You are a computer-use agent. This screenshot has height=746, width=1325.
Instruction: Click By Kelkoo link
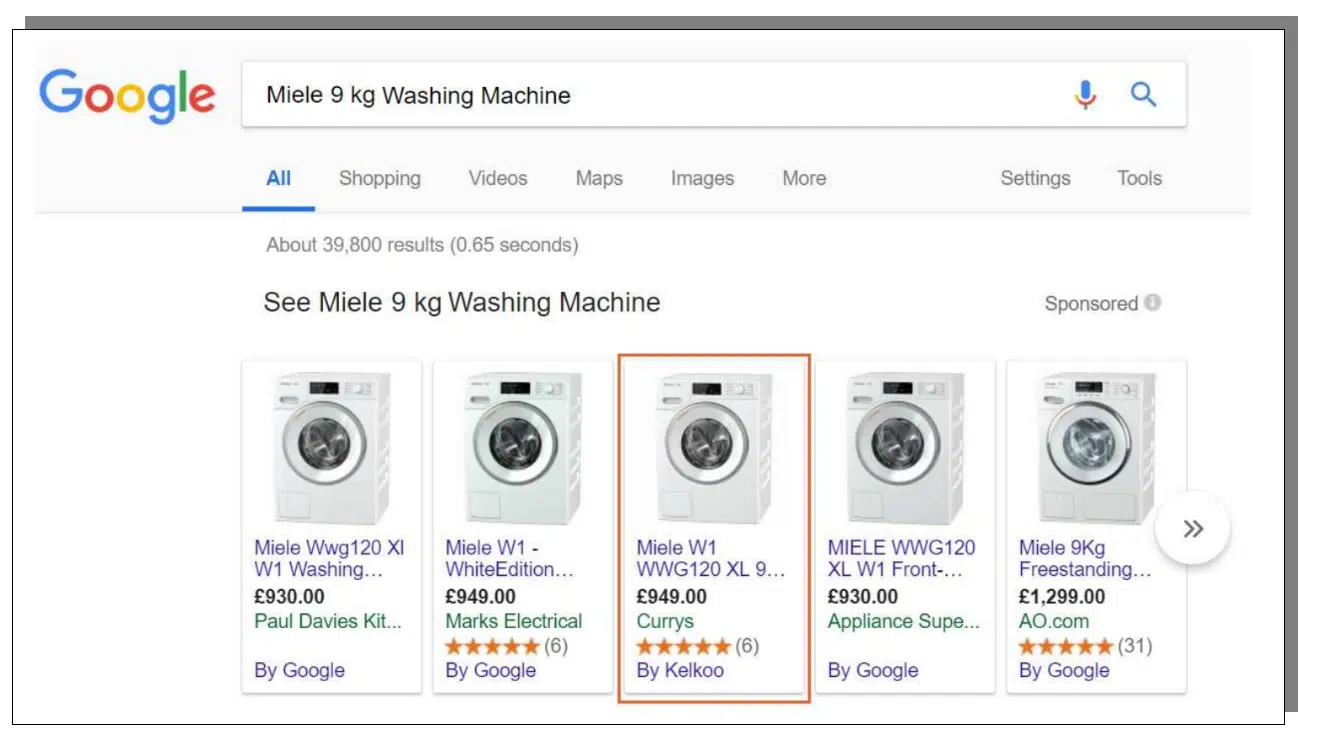pos(680,670)
